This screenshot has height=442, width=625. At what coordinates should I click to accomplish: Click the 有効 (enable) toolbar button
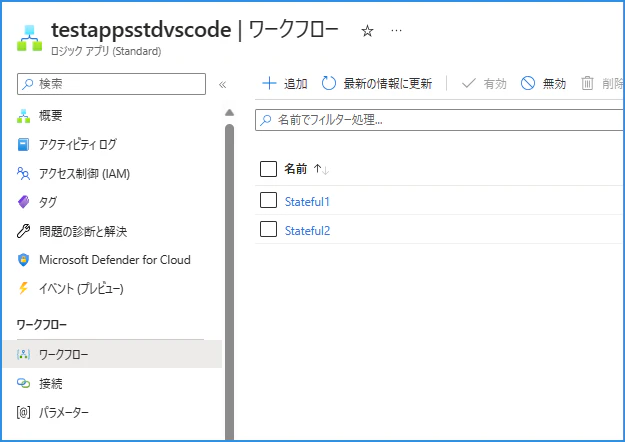click(x=484, y=84)
